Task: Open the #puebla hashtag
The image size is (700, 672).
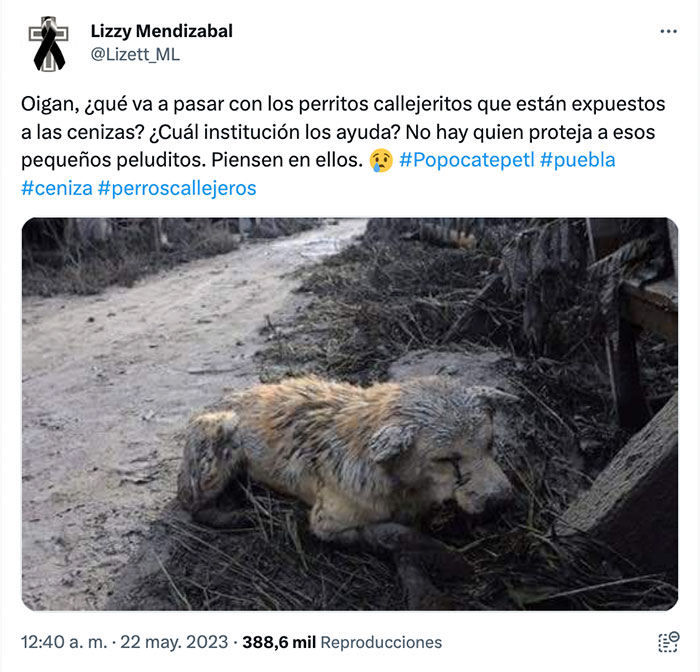Action: click(x=577, y=160)
